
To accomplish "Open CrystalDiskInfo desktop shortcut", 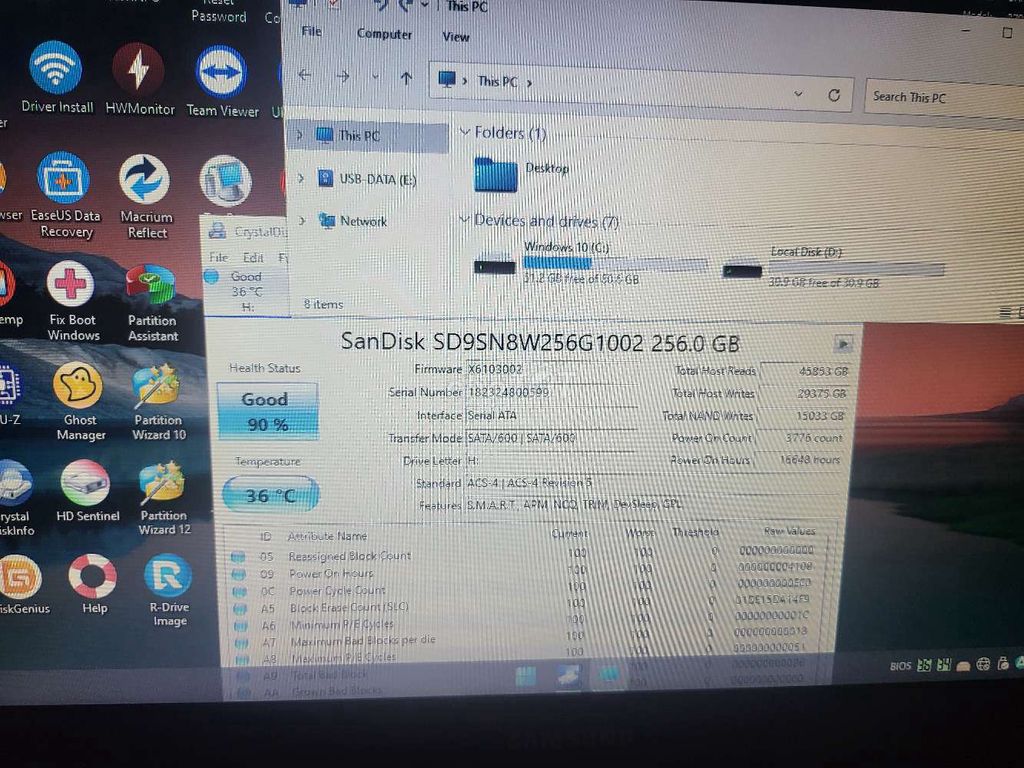I will point(14,498).
